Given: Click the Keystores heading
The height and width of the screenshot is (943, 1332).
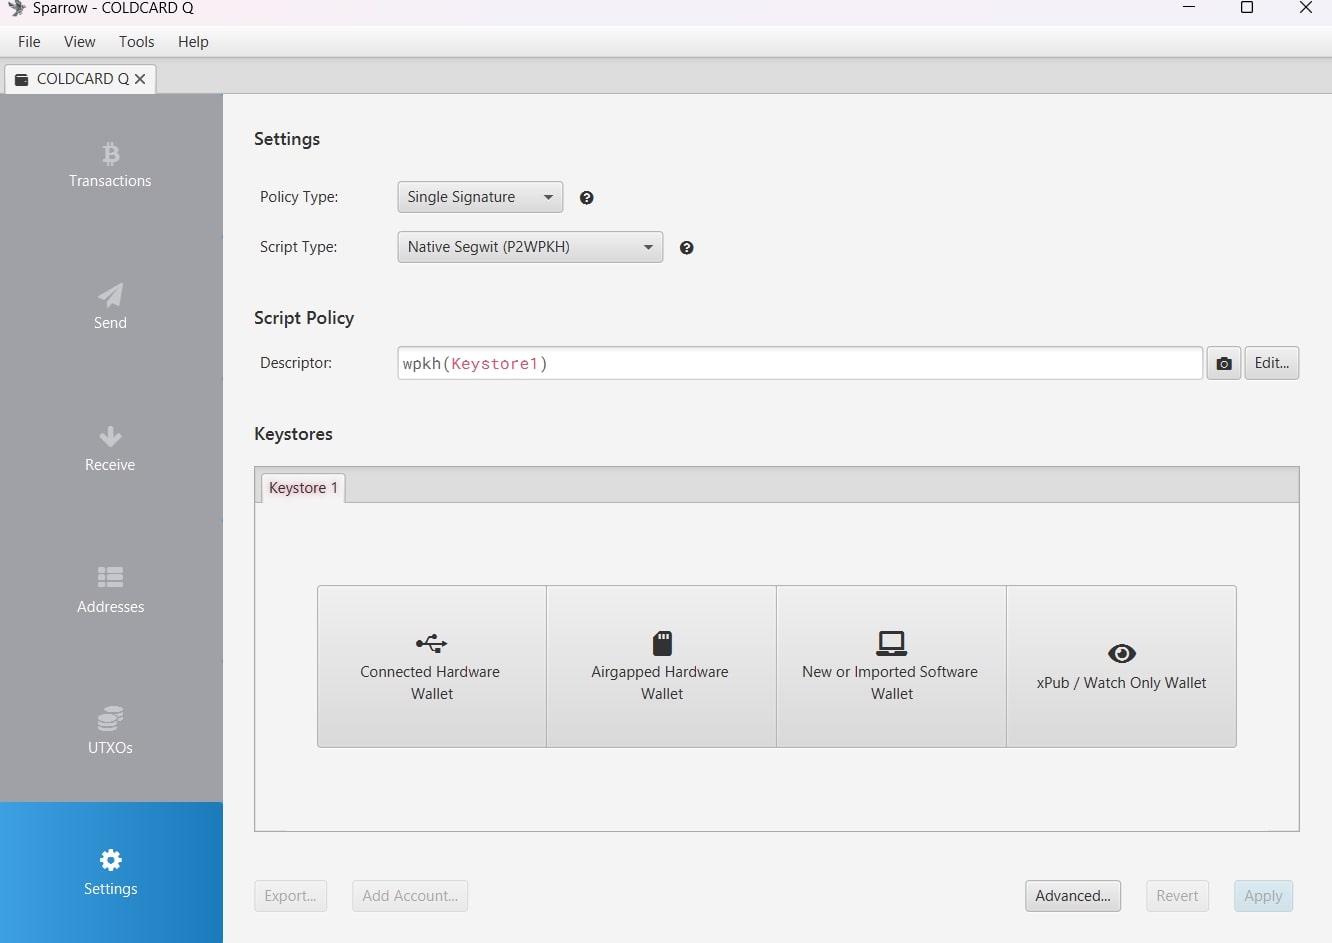Looking at the screenshot, I should coord(293,434).
